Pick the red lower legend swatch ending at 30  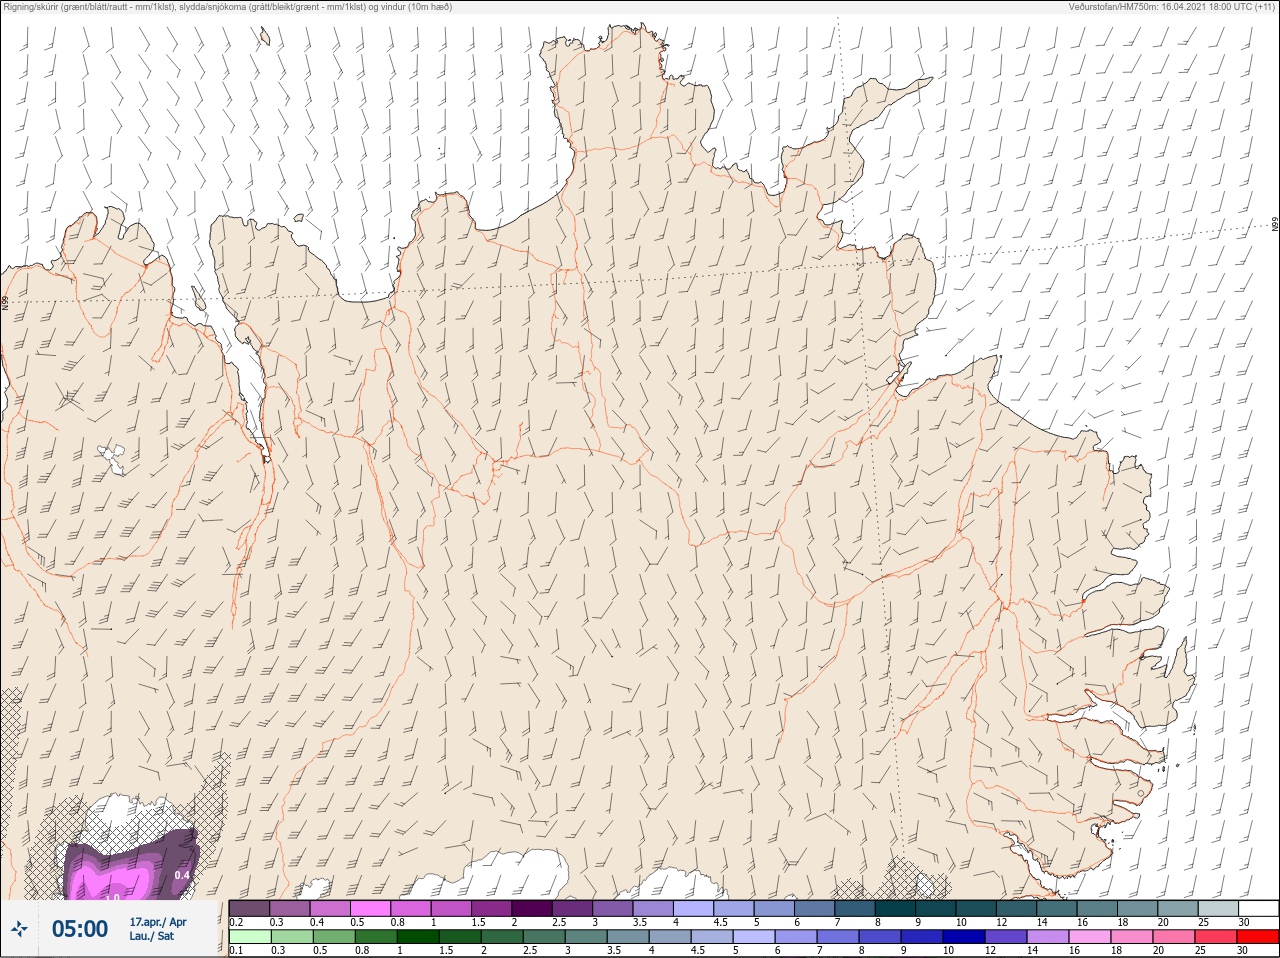1258,937
